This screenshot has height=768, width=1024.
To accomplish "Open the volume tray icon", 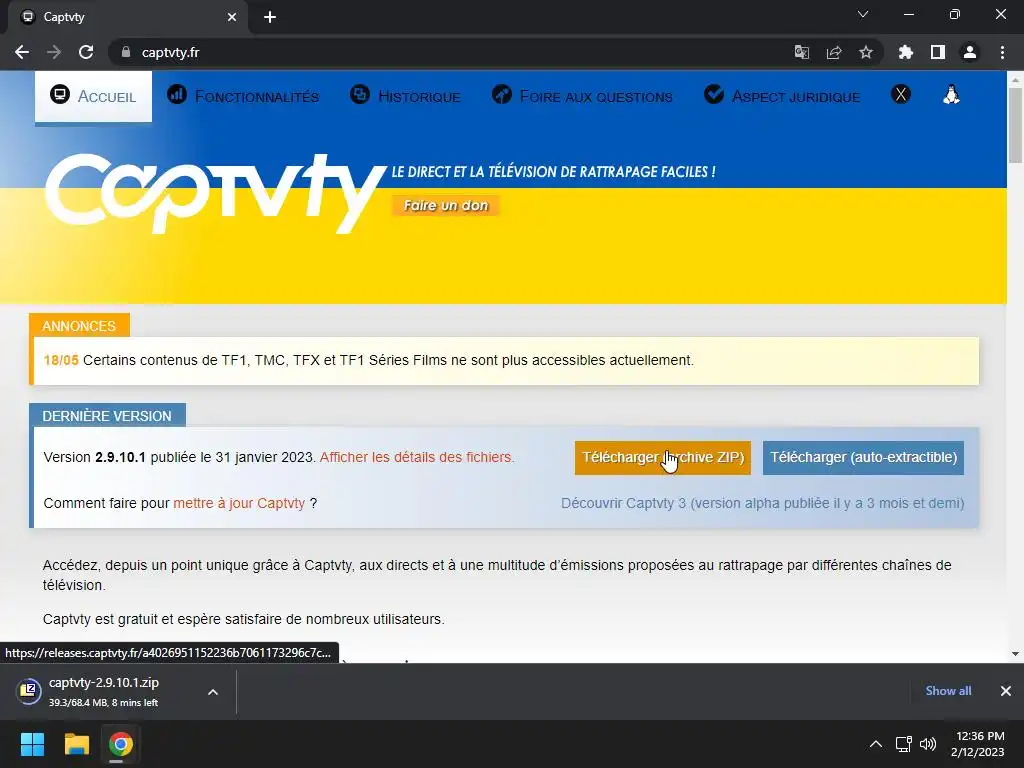I will point(928,744).
